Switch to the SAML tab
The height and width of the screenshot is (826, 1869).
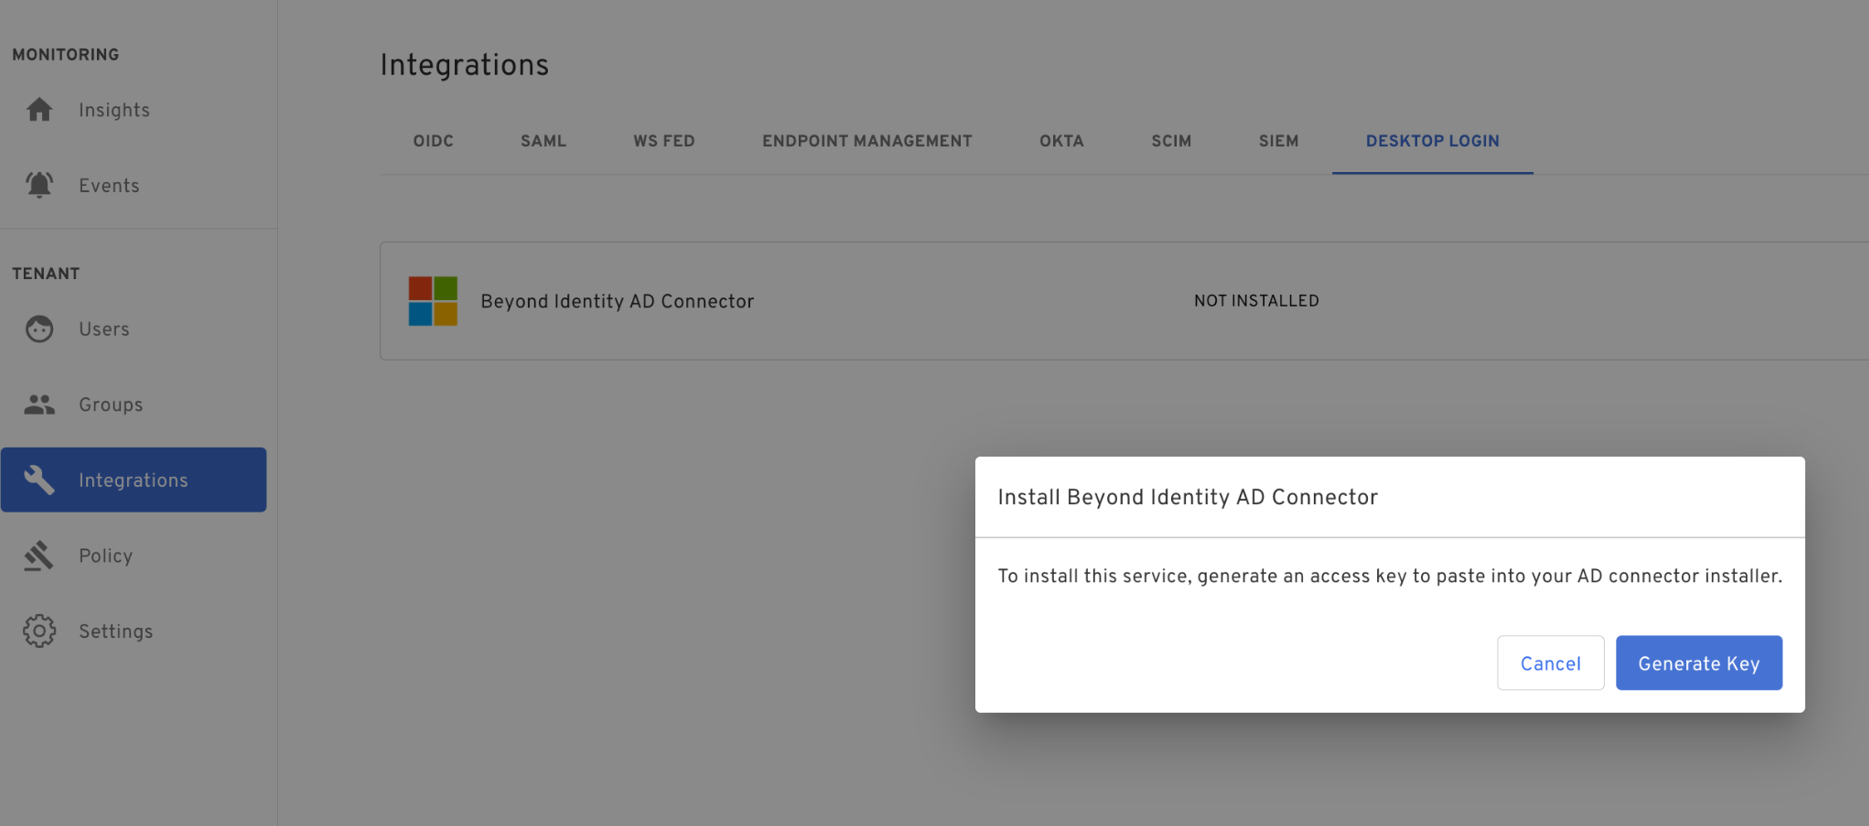(543, 142)
